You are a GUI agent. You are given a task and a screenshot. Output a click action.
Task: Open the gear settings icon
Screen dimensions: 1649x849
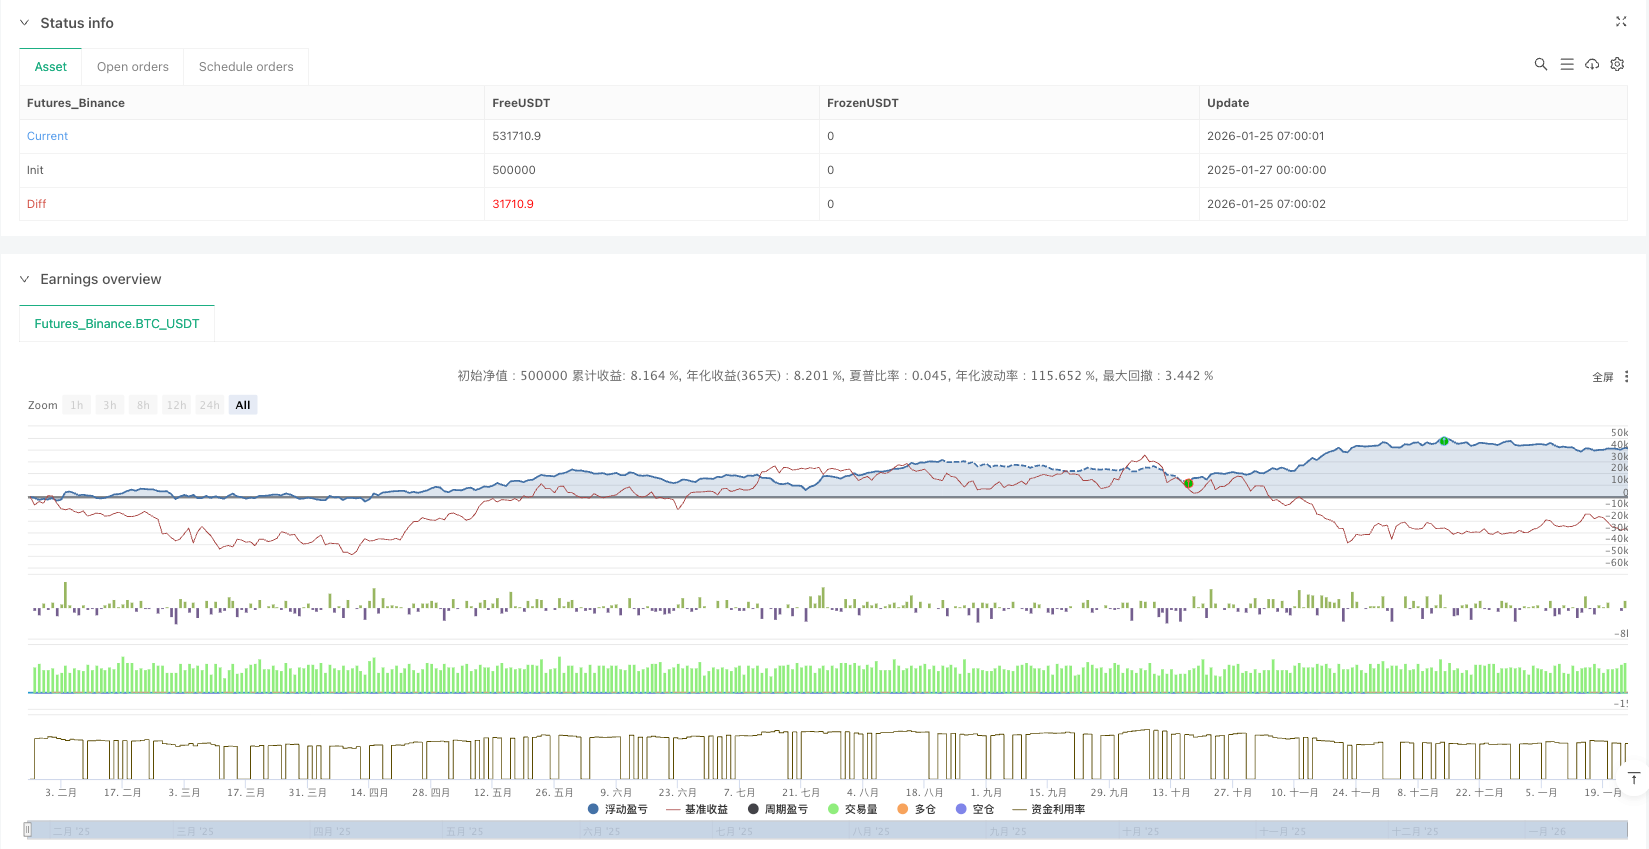click(x=1617, y=64)
